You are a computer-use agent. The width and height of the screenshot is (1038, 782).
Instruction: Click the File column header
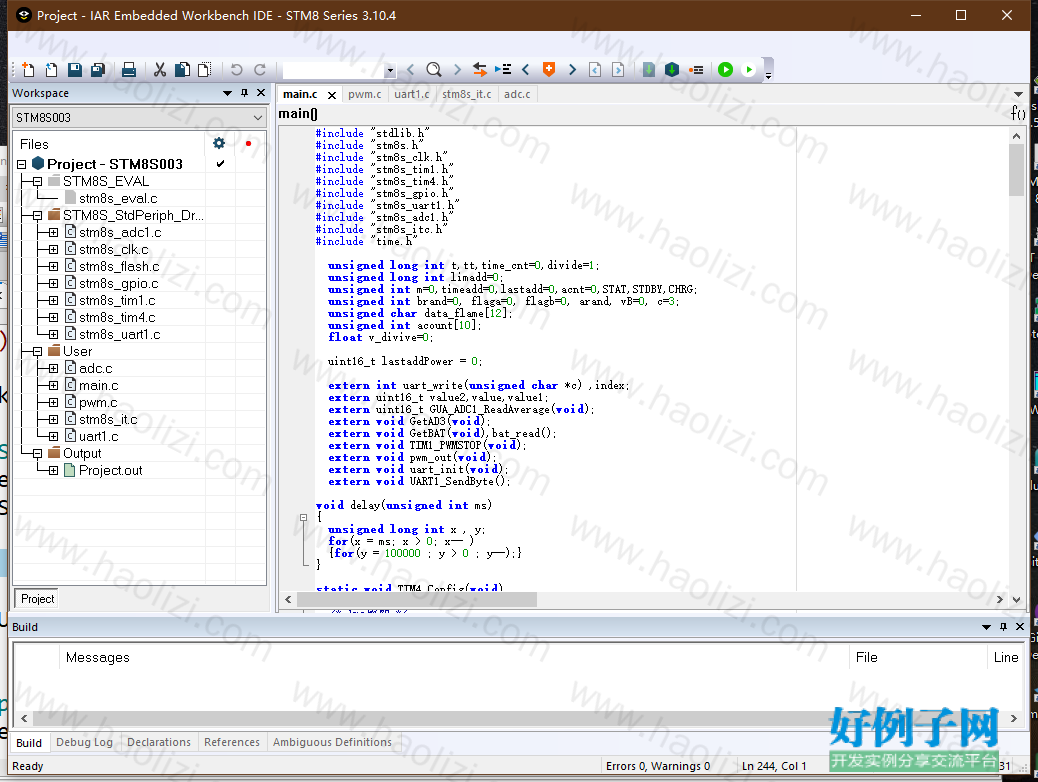click(x=918, y=658)
